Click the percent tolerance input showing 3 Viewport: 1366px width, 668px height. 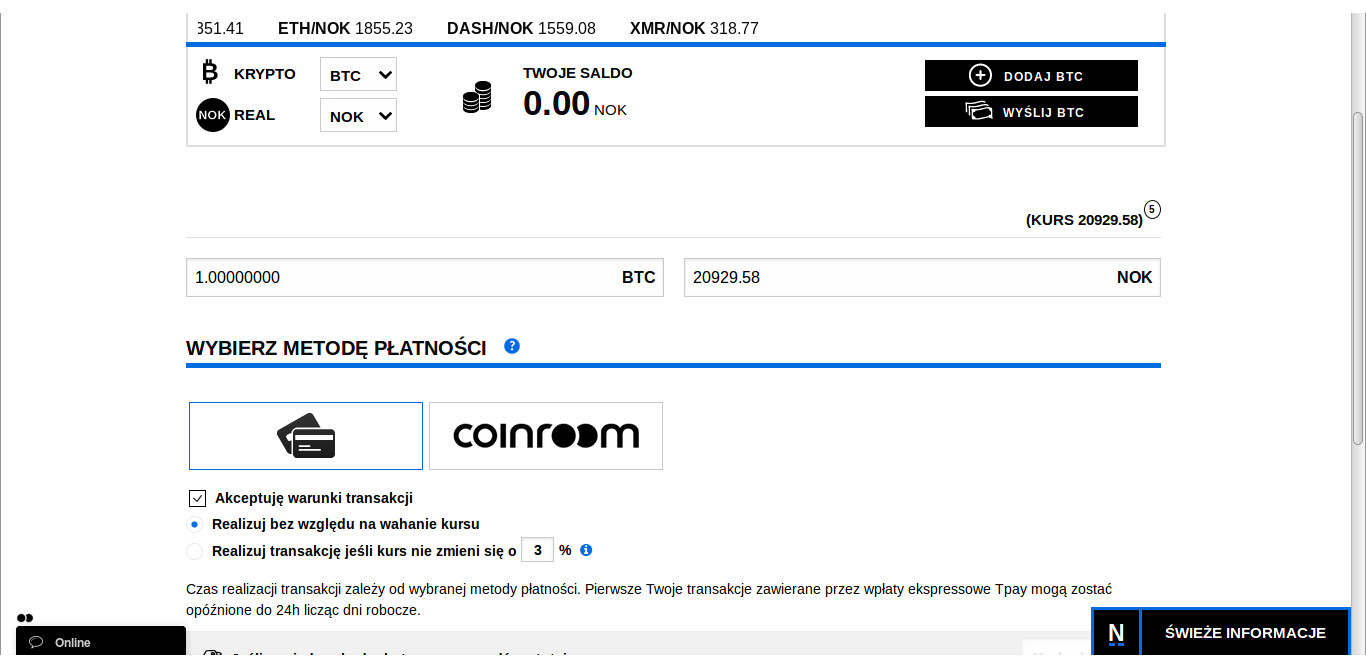[x=537, y=550]
